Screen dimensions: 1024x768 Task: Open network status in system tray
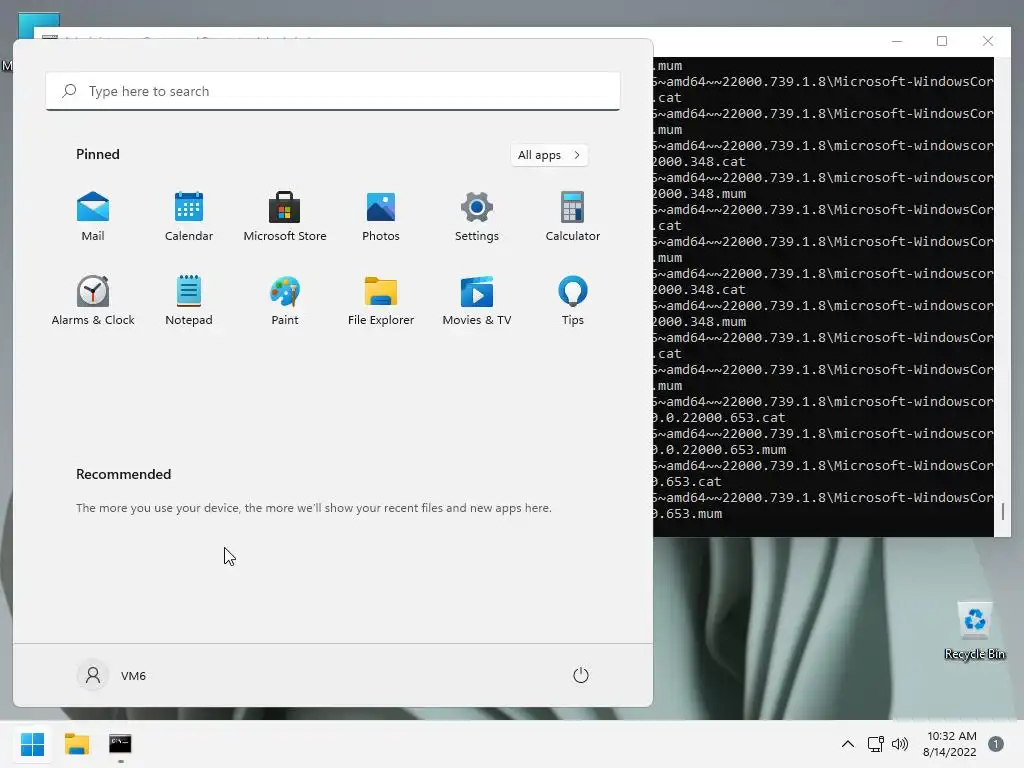876,744
